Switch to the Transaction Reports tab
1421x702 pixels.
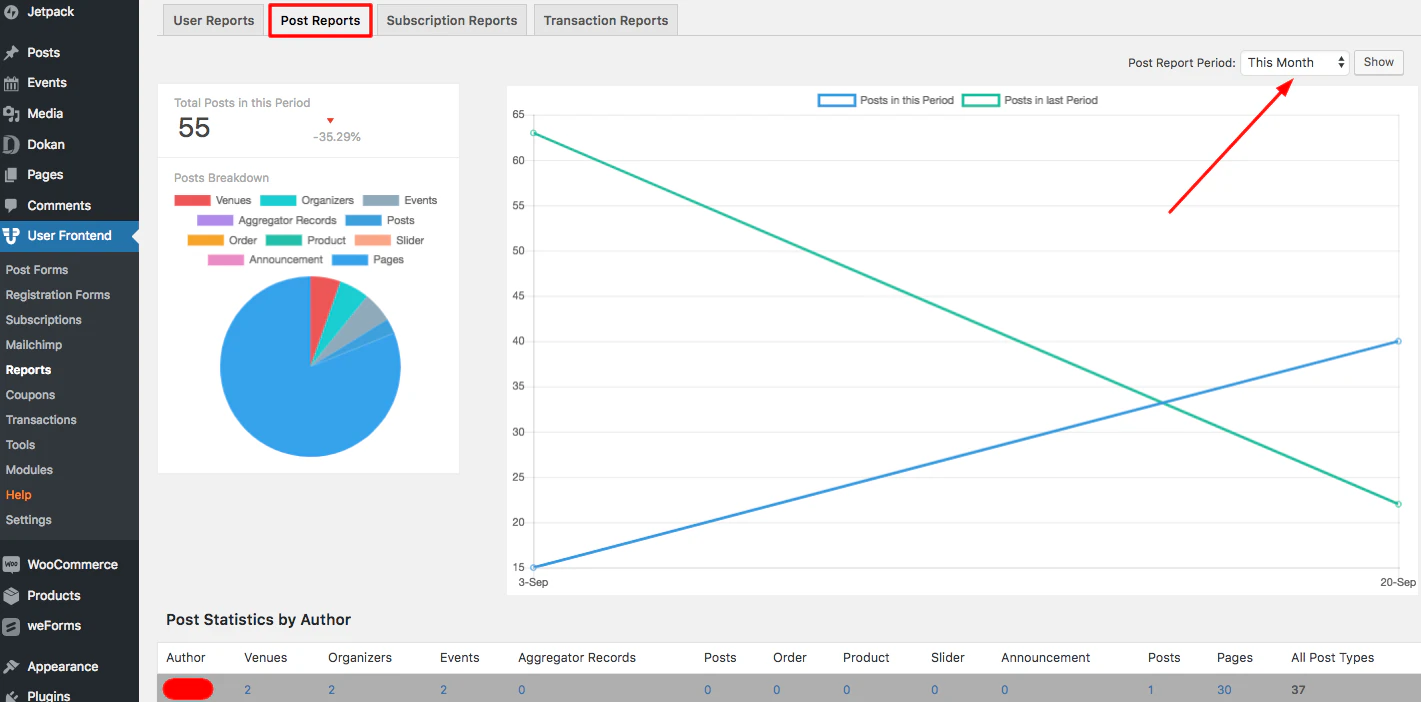pyautogui.click(x=606, y=20)
